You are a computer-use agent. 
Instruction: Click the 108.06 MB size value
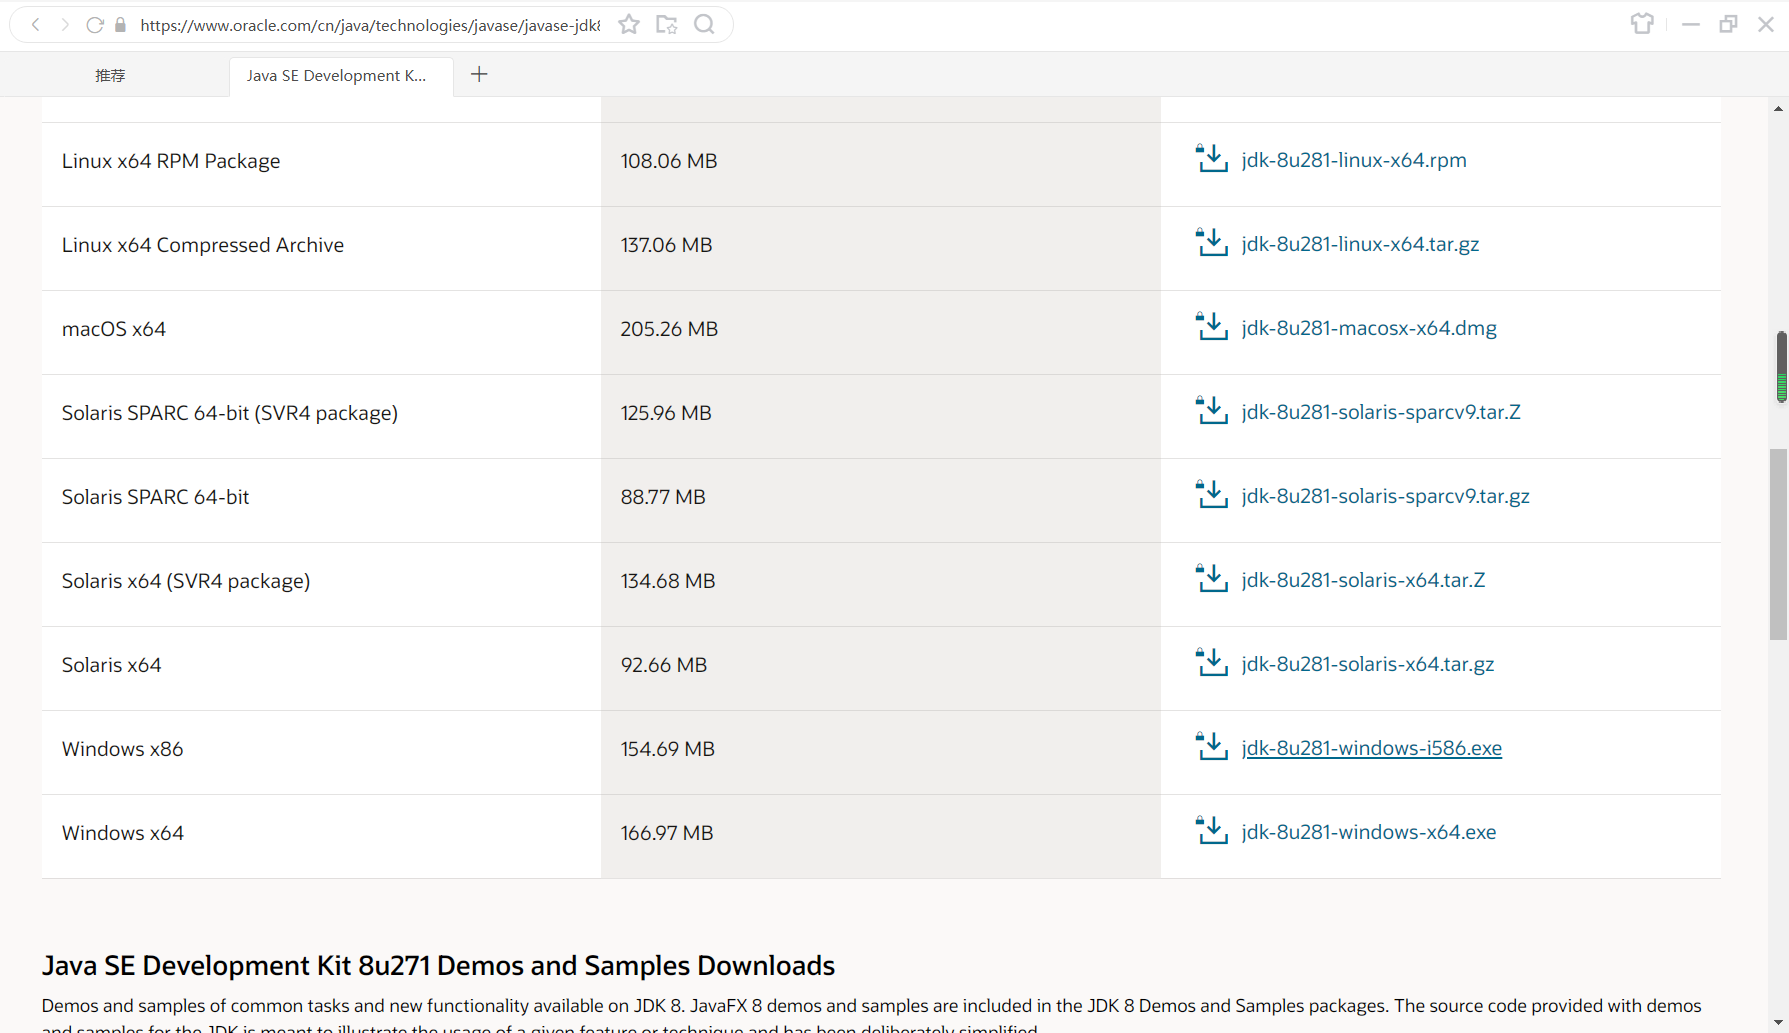(x=669, y=161)
